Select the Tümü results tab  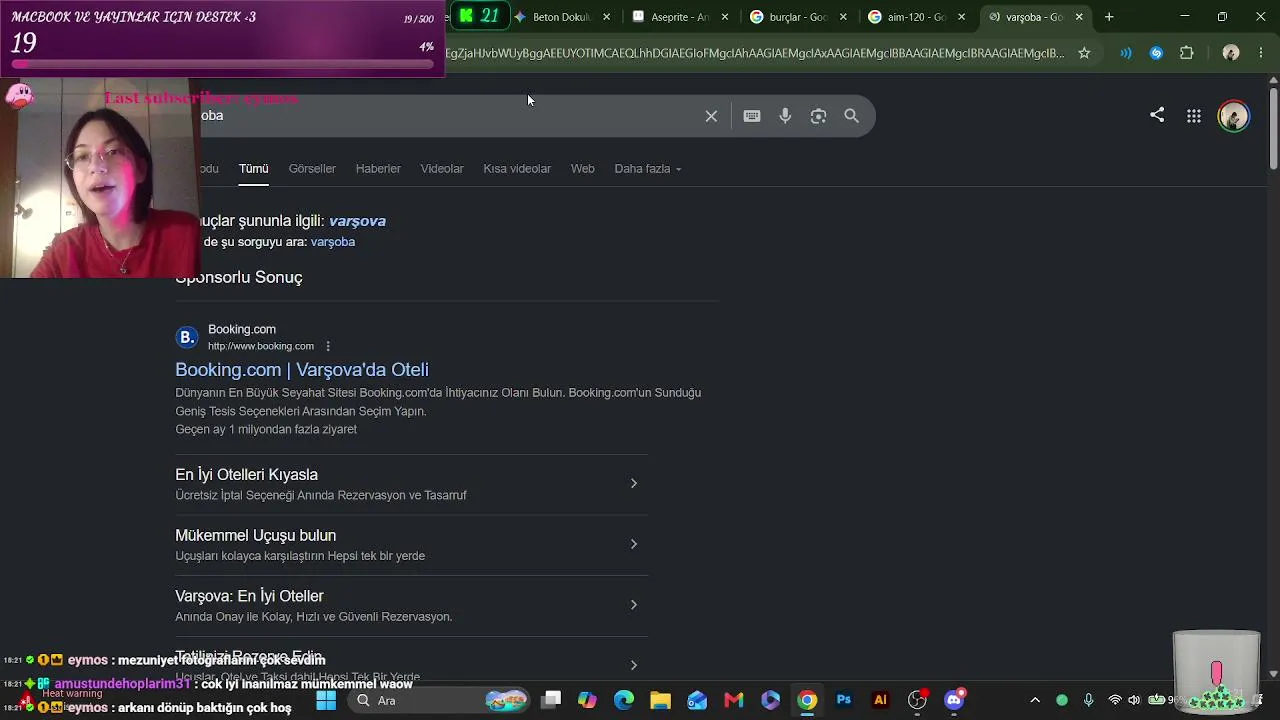(253, 169)
